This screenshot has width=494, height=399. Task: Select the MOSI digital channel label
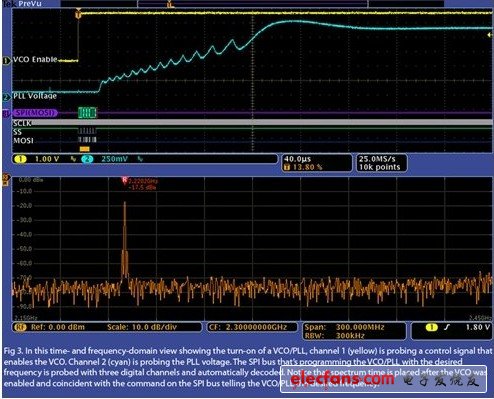[x=23, y=141]
